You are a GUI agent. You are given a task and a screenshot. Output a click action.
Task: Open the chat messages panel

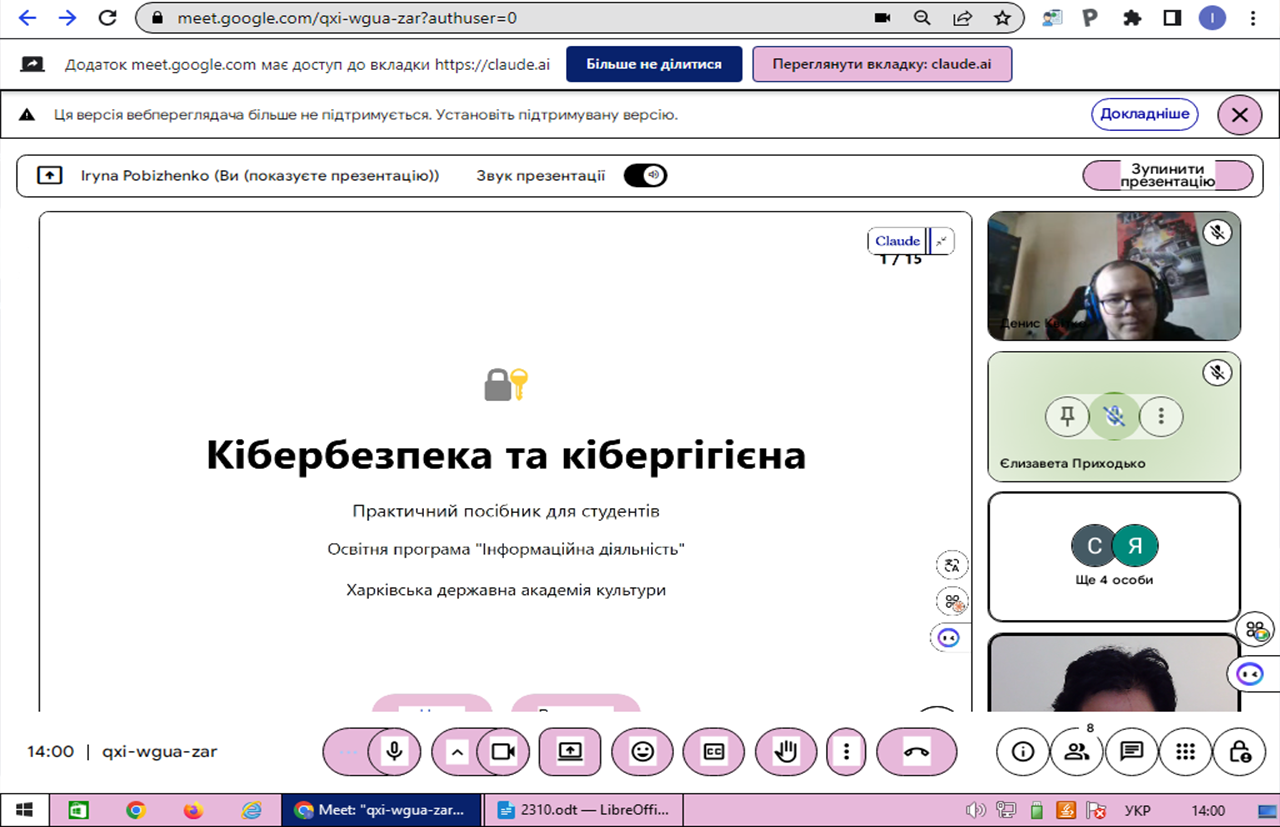(x=1132, y=752)
